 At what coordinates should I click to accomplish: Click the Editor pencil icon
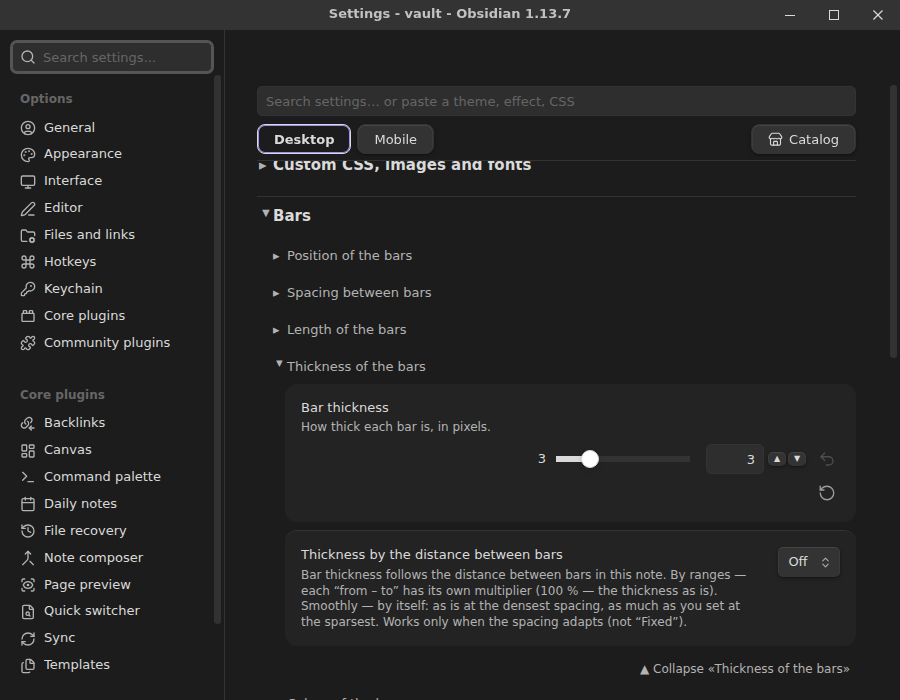click(28, 208)
